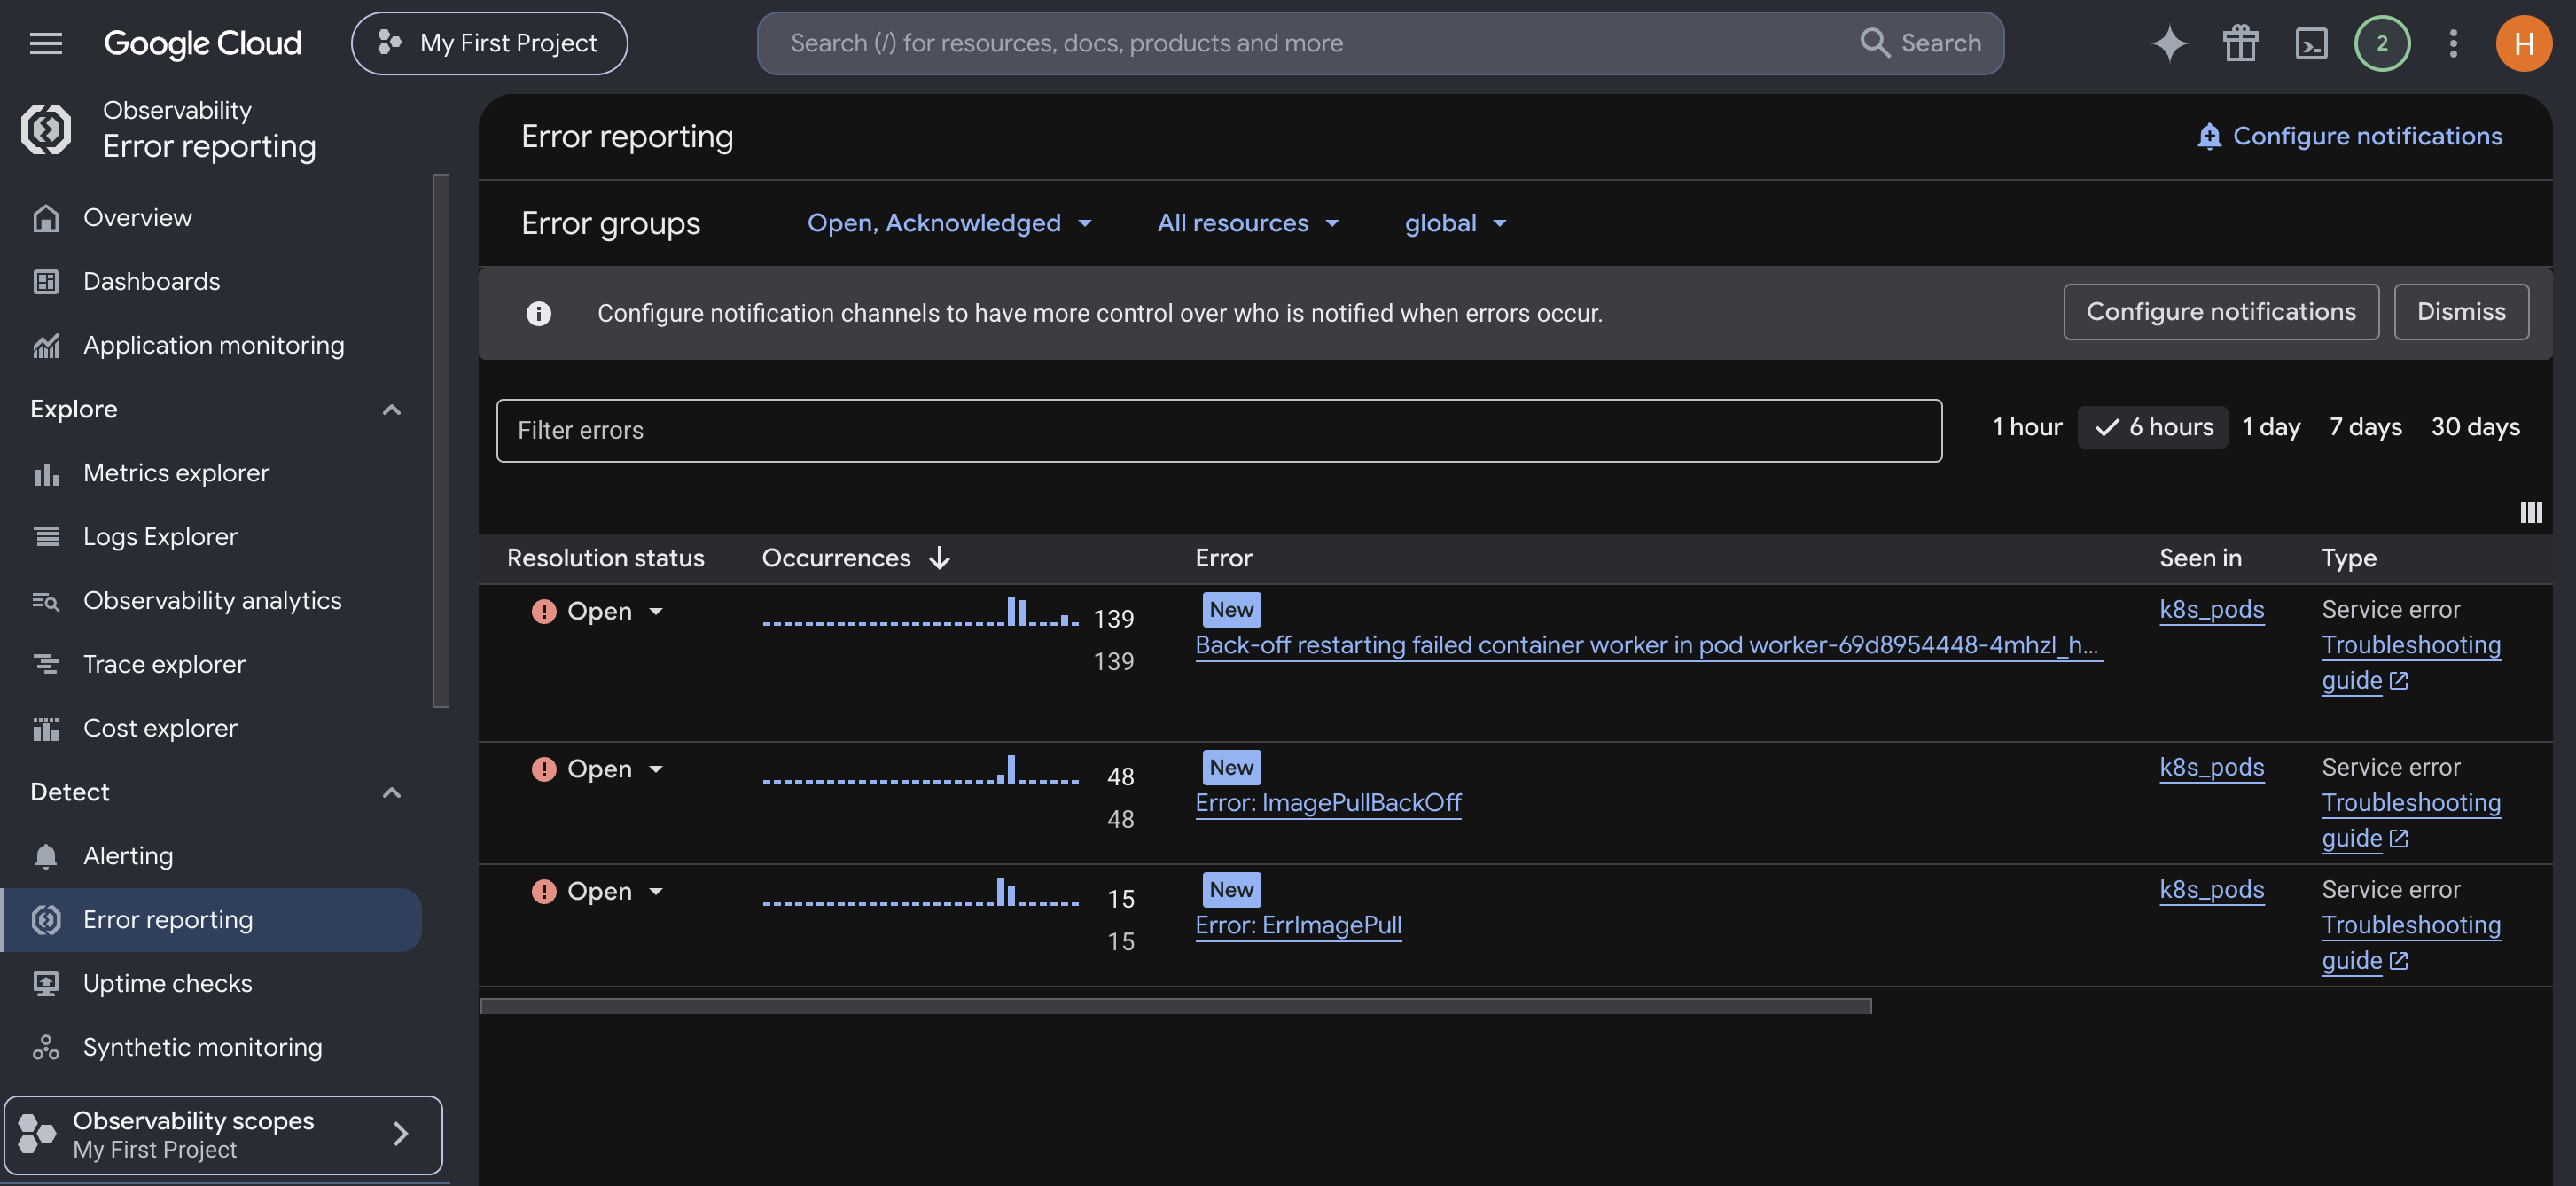The height and width of the screenshot is (1186, 2576).
Task: Click the Trace explorer icon
Action: click(x=46, y=665)
